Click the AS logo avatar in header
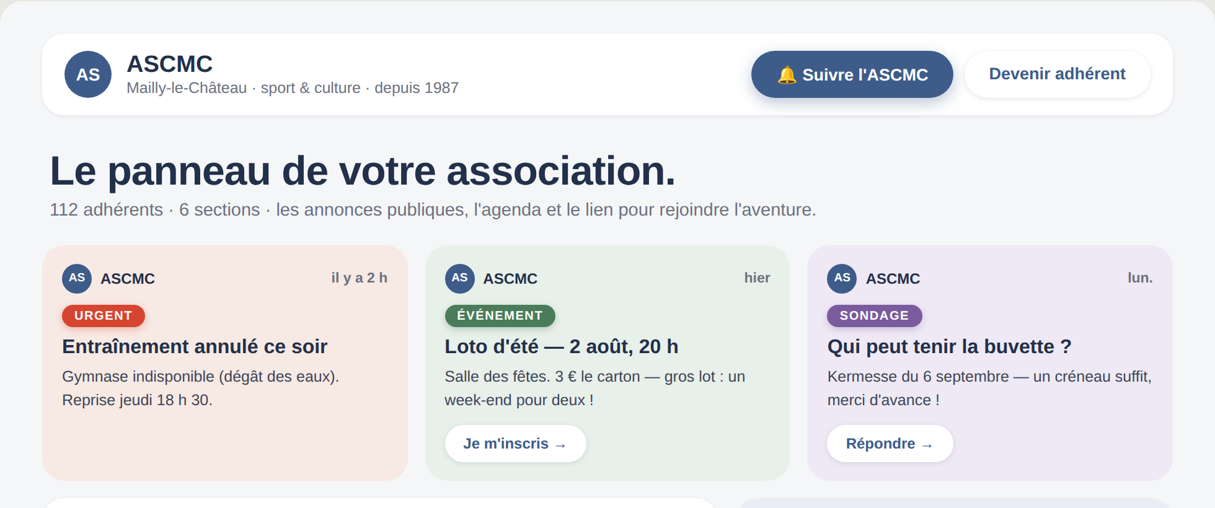The width and height of the screenshot is (1215, 508). pyautogui.click(x=88, y=75)
